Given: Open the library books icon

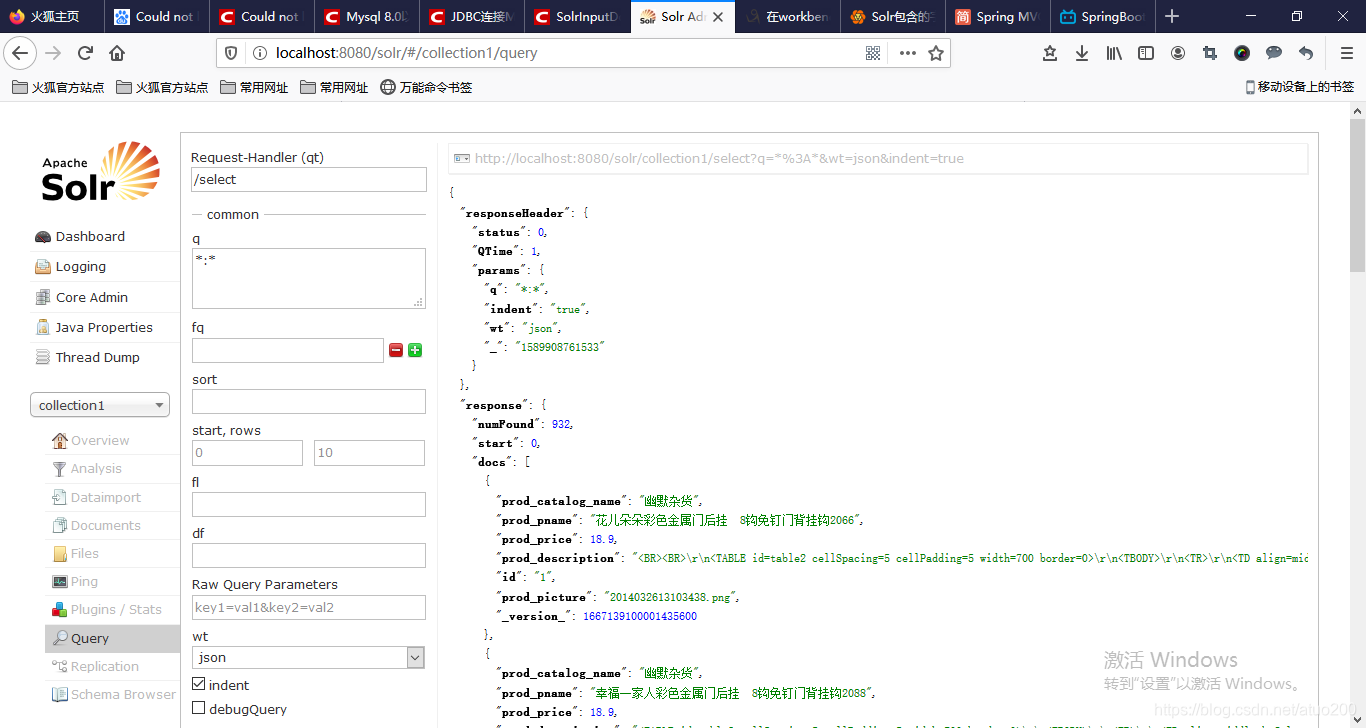Looking at the screenshot, I should (1114, 53).
